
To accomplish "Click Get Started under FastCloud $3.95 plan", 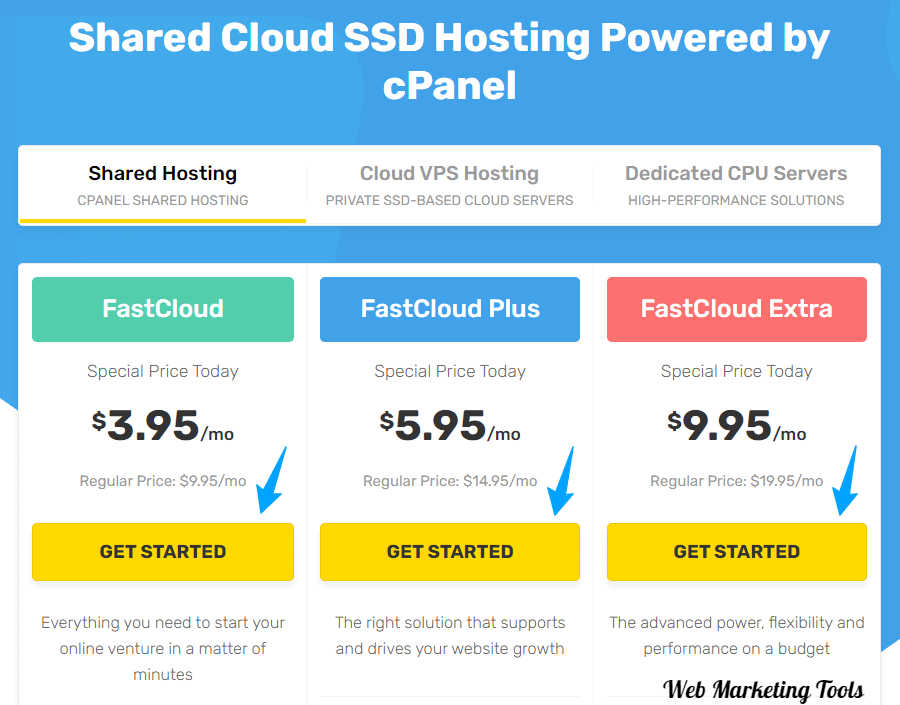I will pyautogui.click(x=163, y=552).
